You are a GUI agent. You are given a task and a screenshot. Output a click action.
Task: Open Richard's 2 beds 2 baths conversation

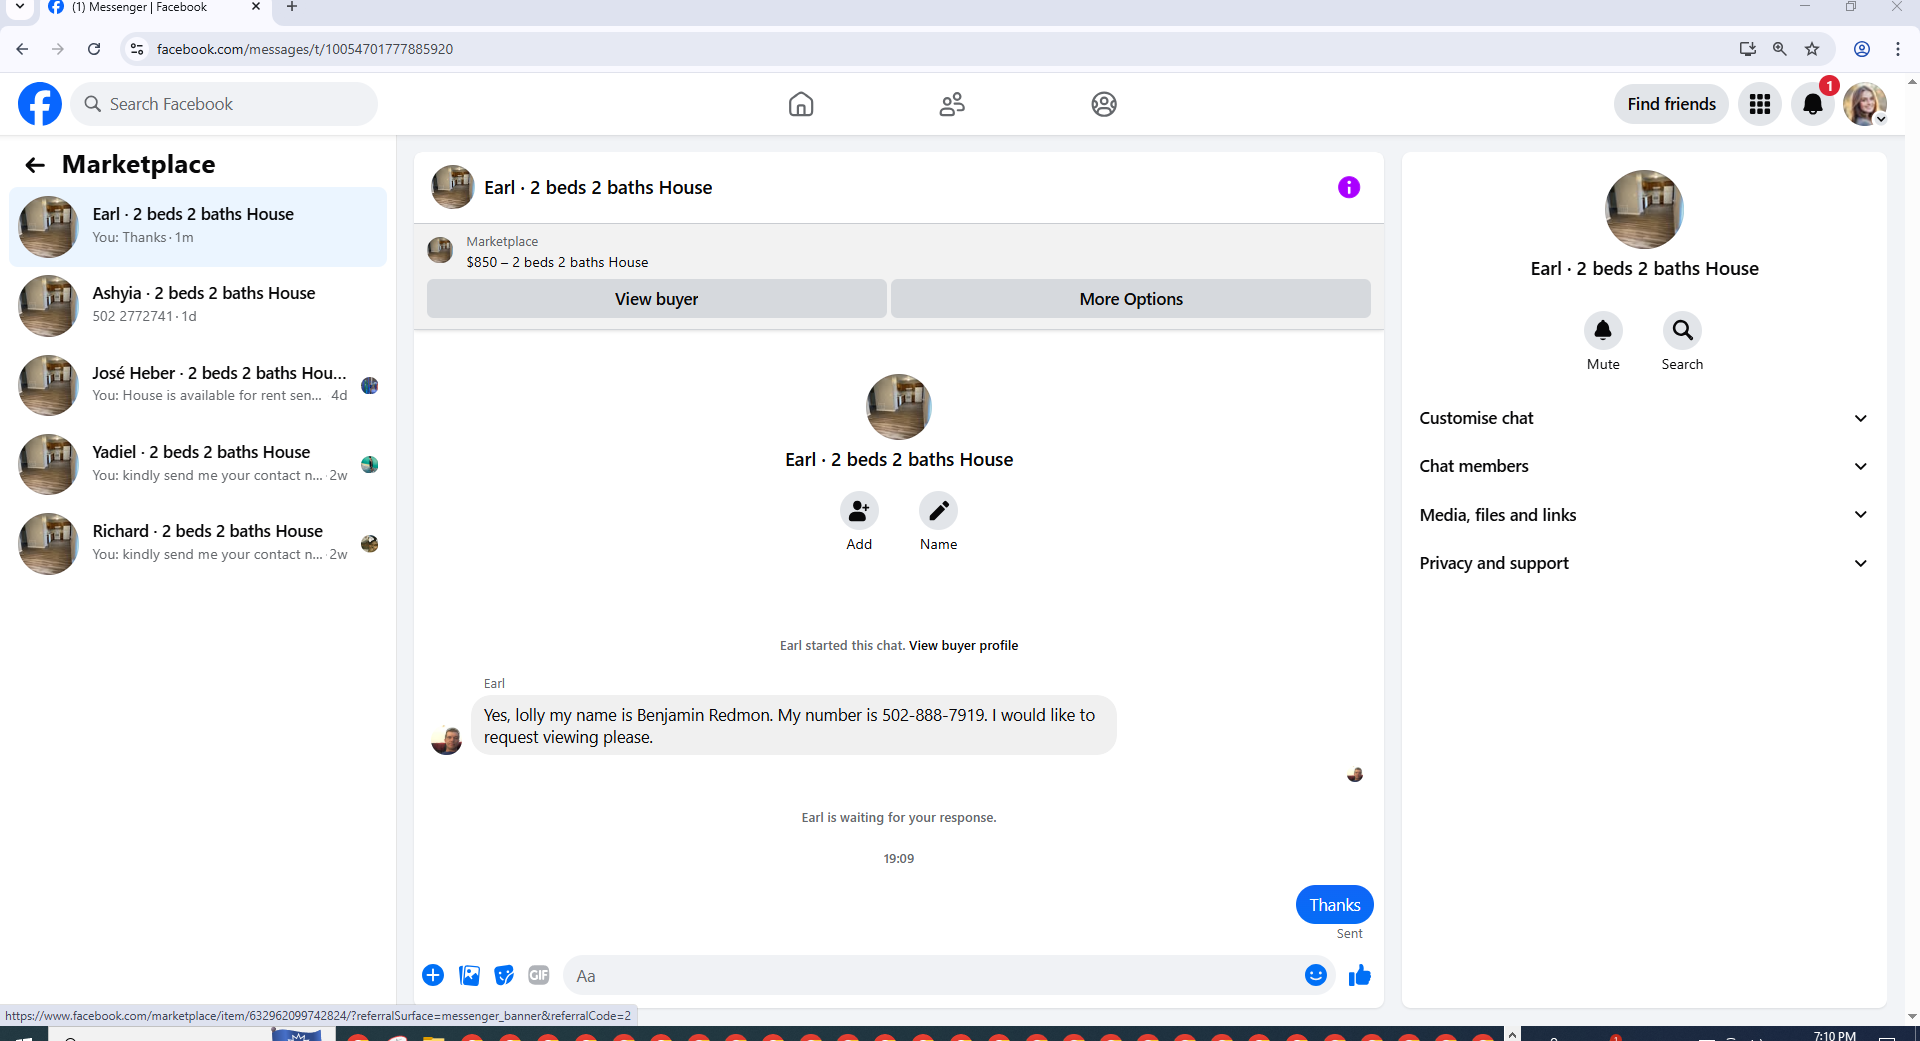tap(198, 543)
